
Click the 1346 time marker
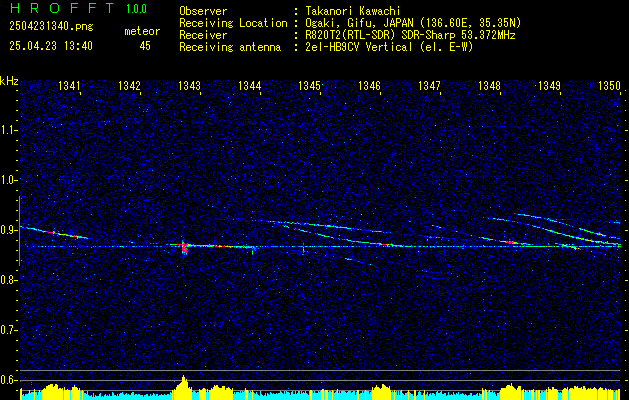click(x=369, y=86)
